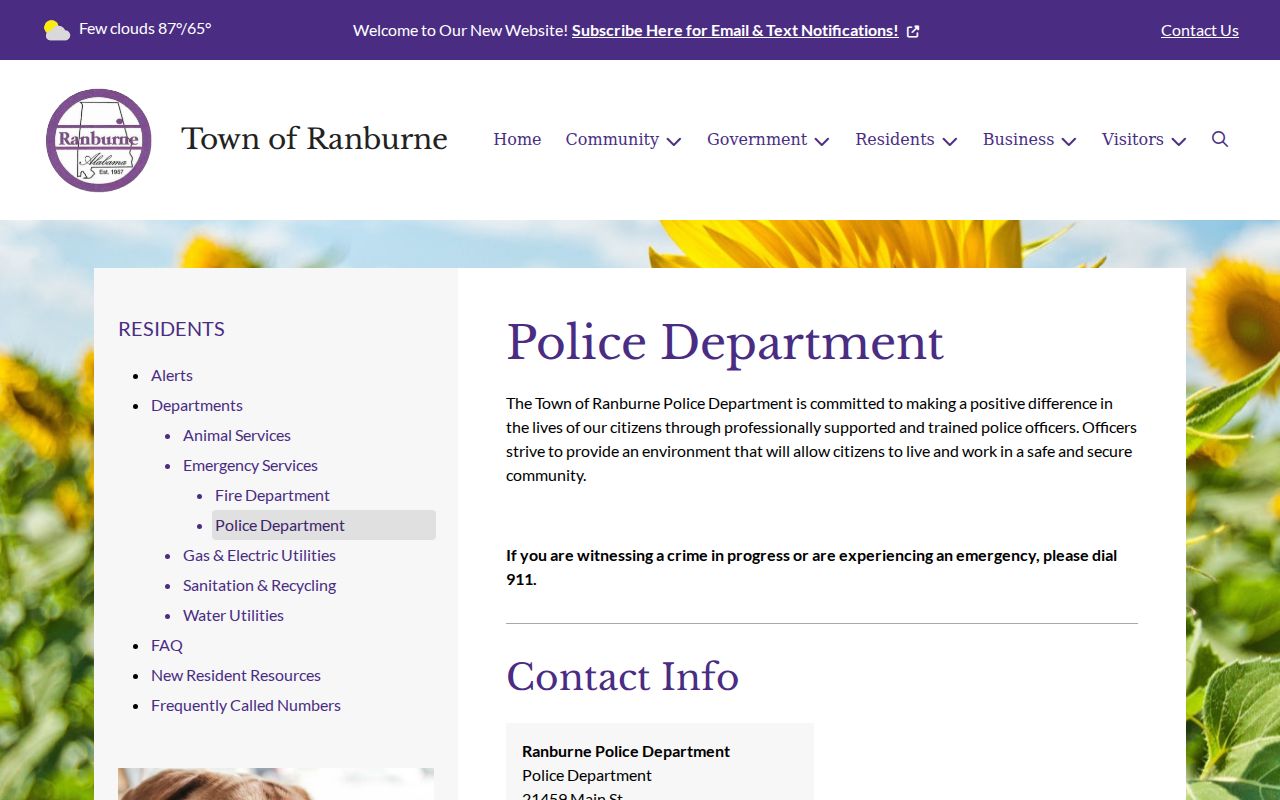Open the Residents menu
Screen dimensions: 1280x800
895,139
